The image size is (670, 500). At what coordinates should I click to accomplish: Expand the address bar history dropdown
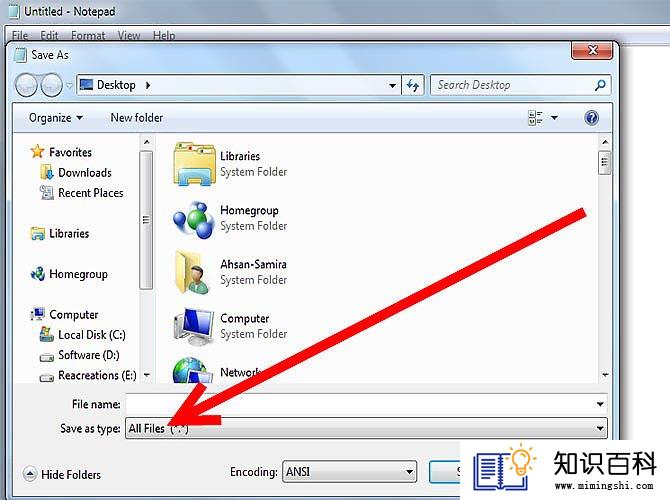392,85
